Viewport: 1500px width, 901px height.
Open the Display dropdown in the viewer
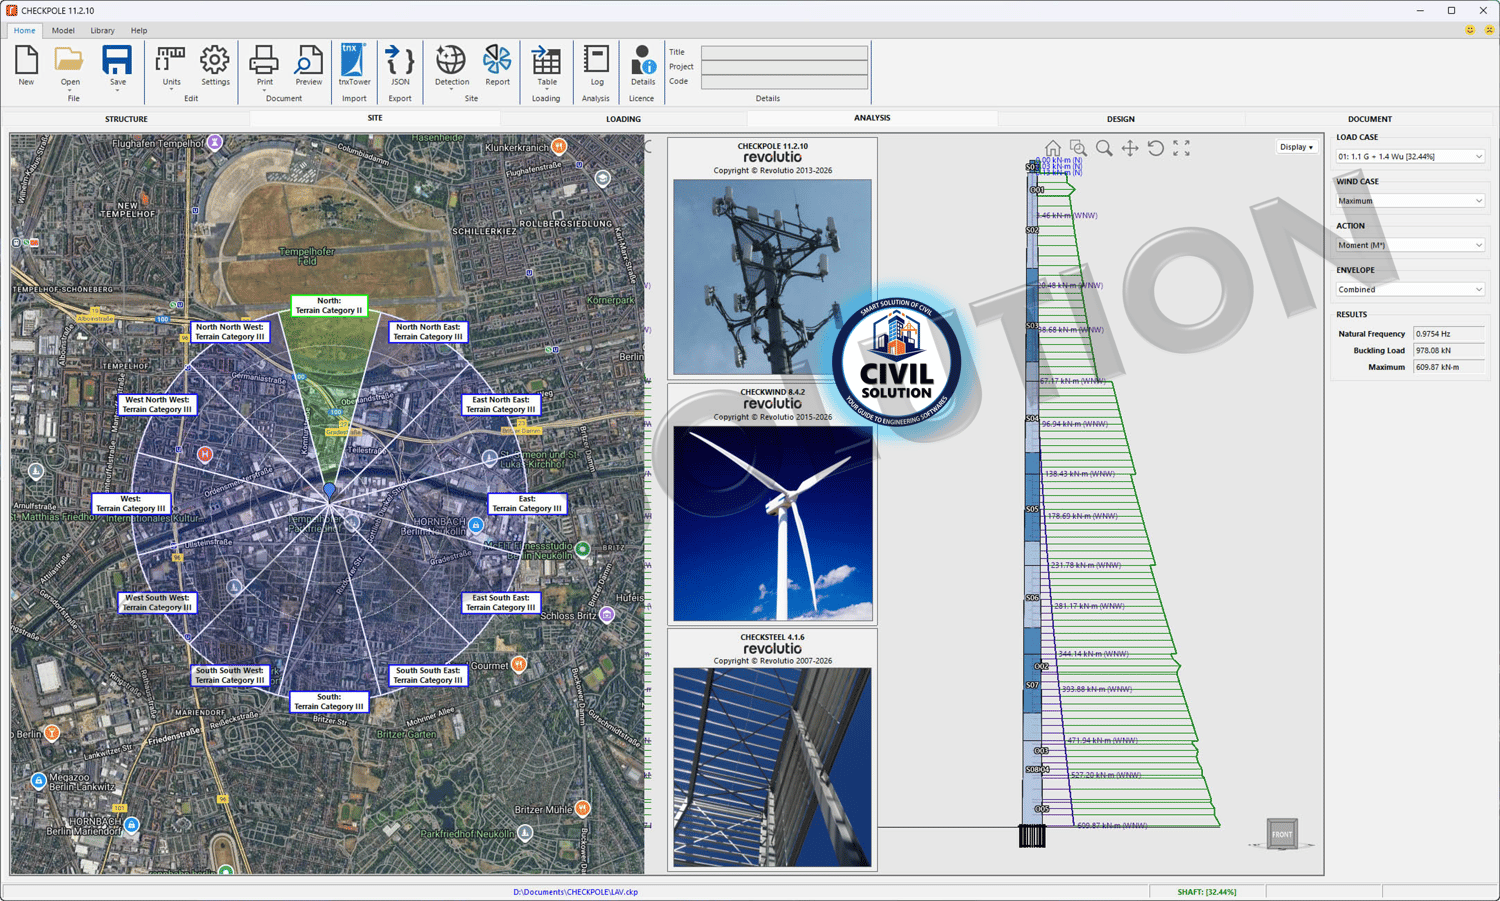coord(1296,147)
